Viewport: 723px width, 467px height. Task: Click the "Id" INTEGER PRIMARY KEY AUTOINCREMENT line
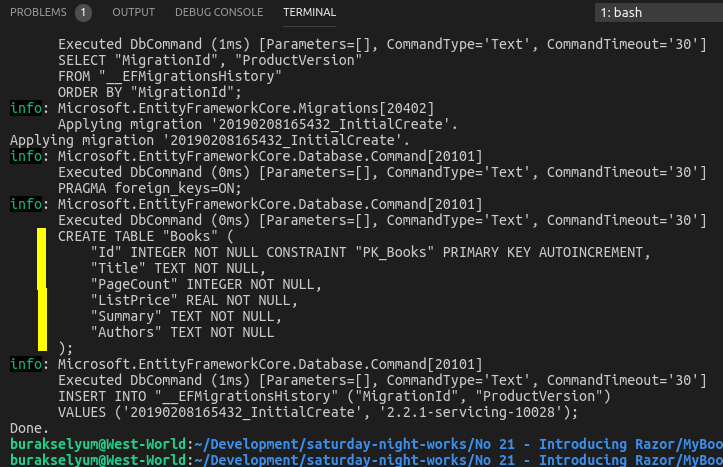pos(370,252)
